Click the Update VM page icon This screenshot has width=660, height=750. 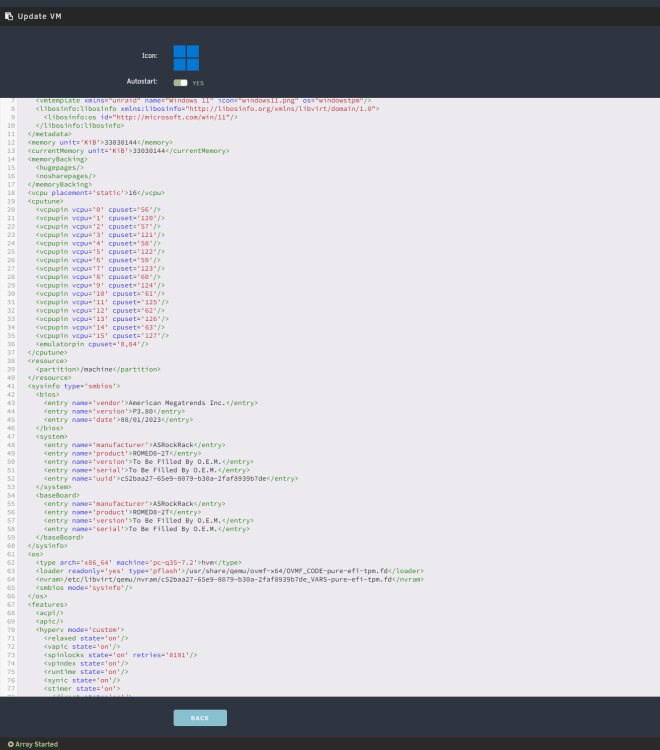[9, 16]
